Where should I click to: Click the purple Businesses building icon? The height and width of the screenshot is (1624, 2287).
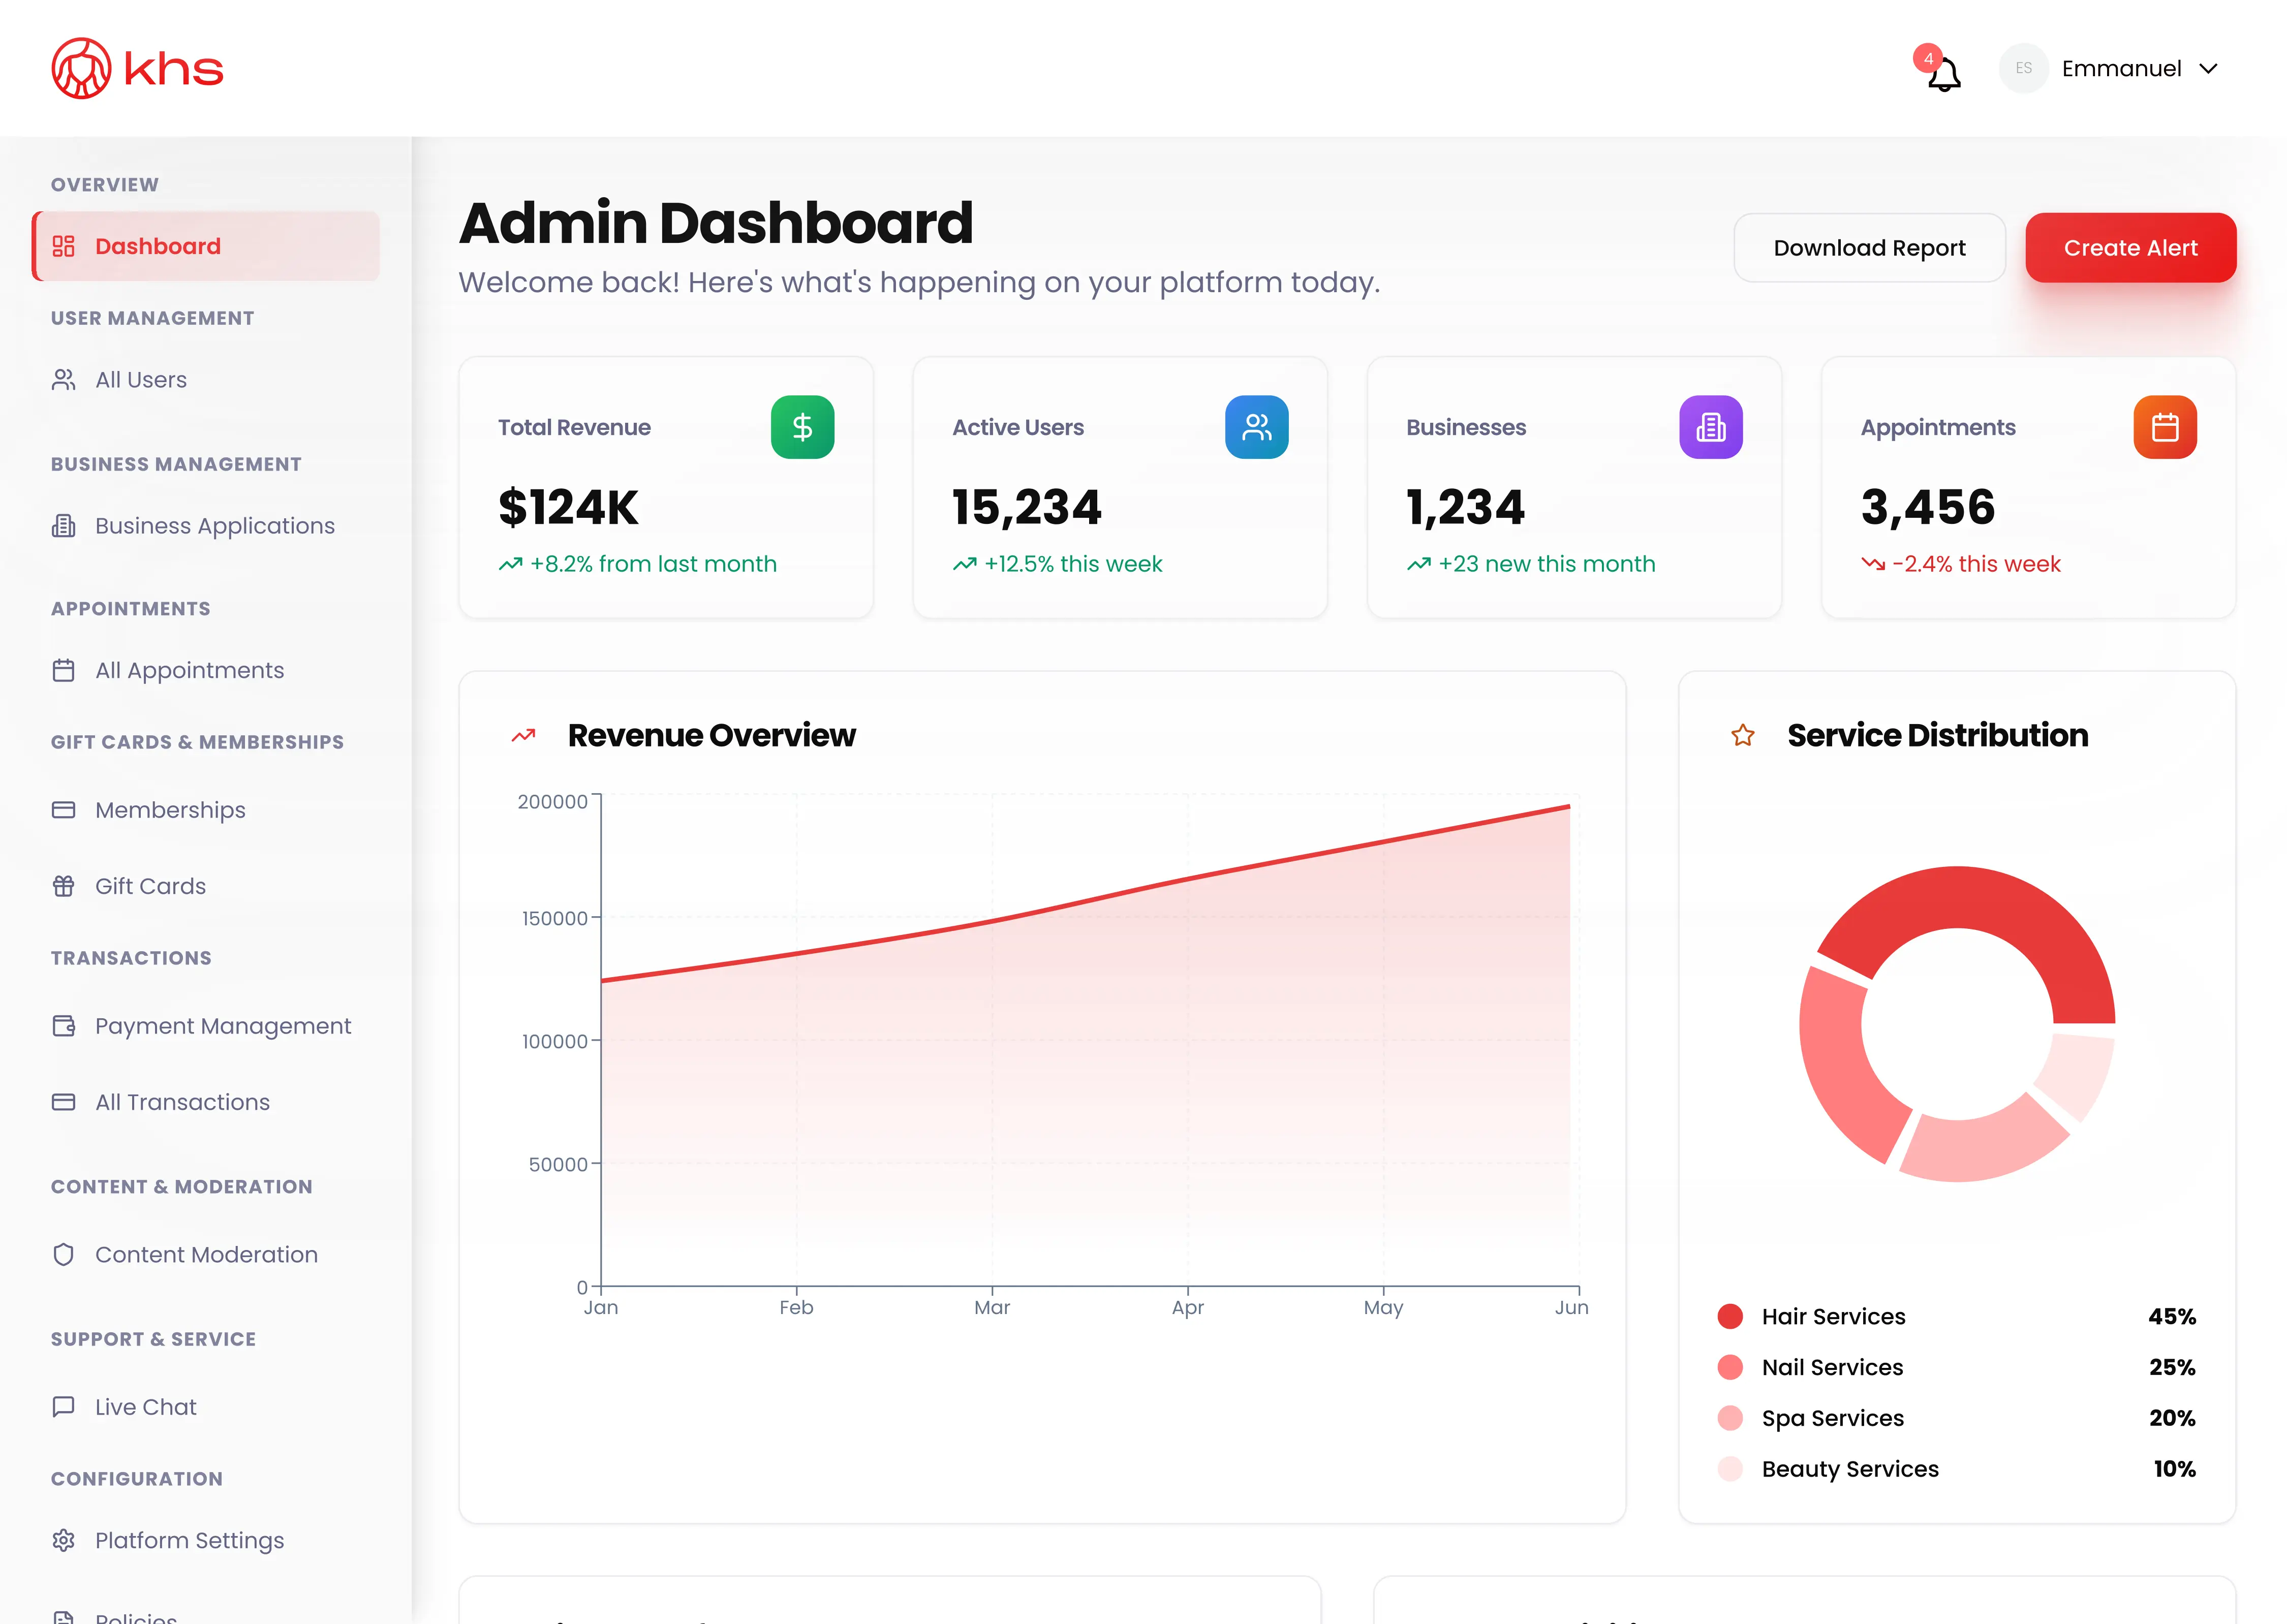[x=1710, y=427]
